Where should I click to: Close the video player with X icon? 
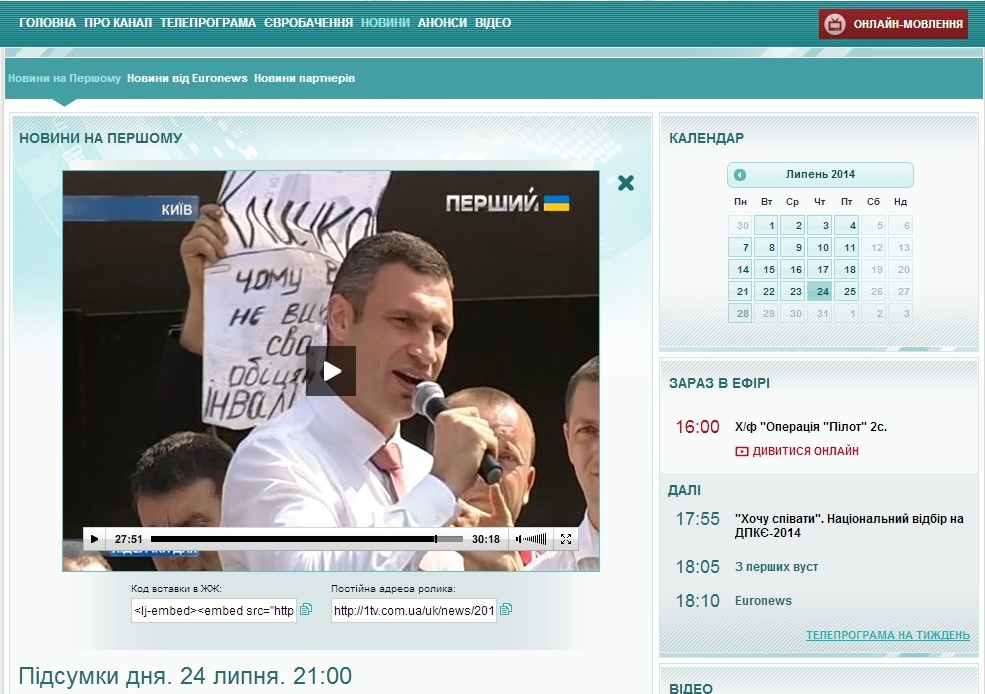pos(626,183)
